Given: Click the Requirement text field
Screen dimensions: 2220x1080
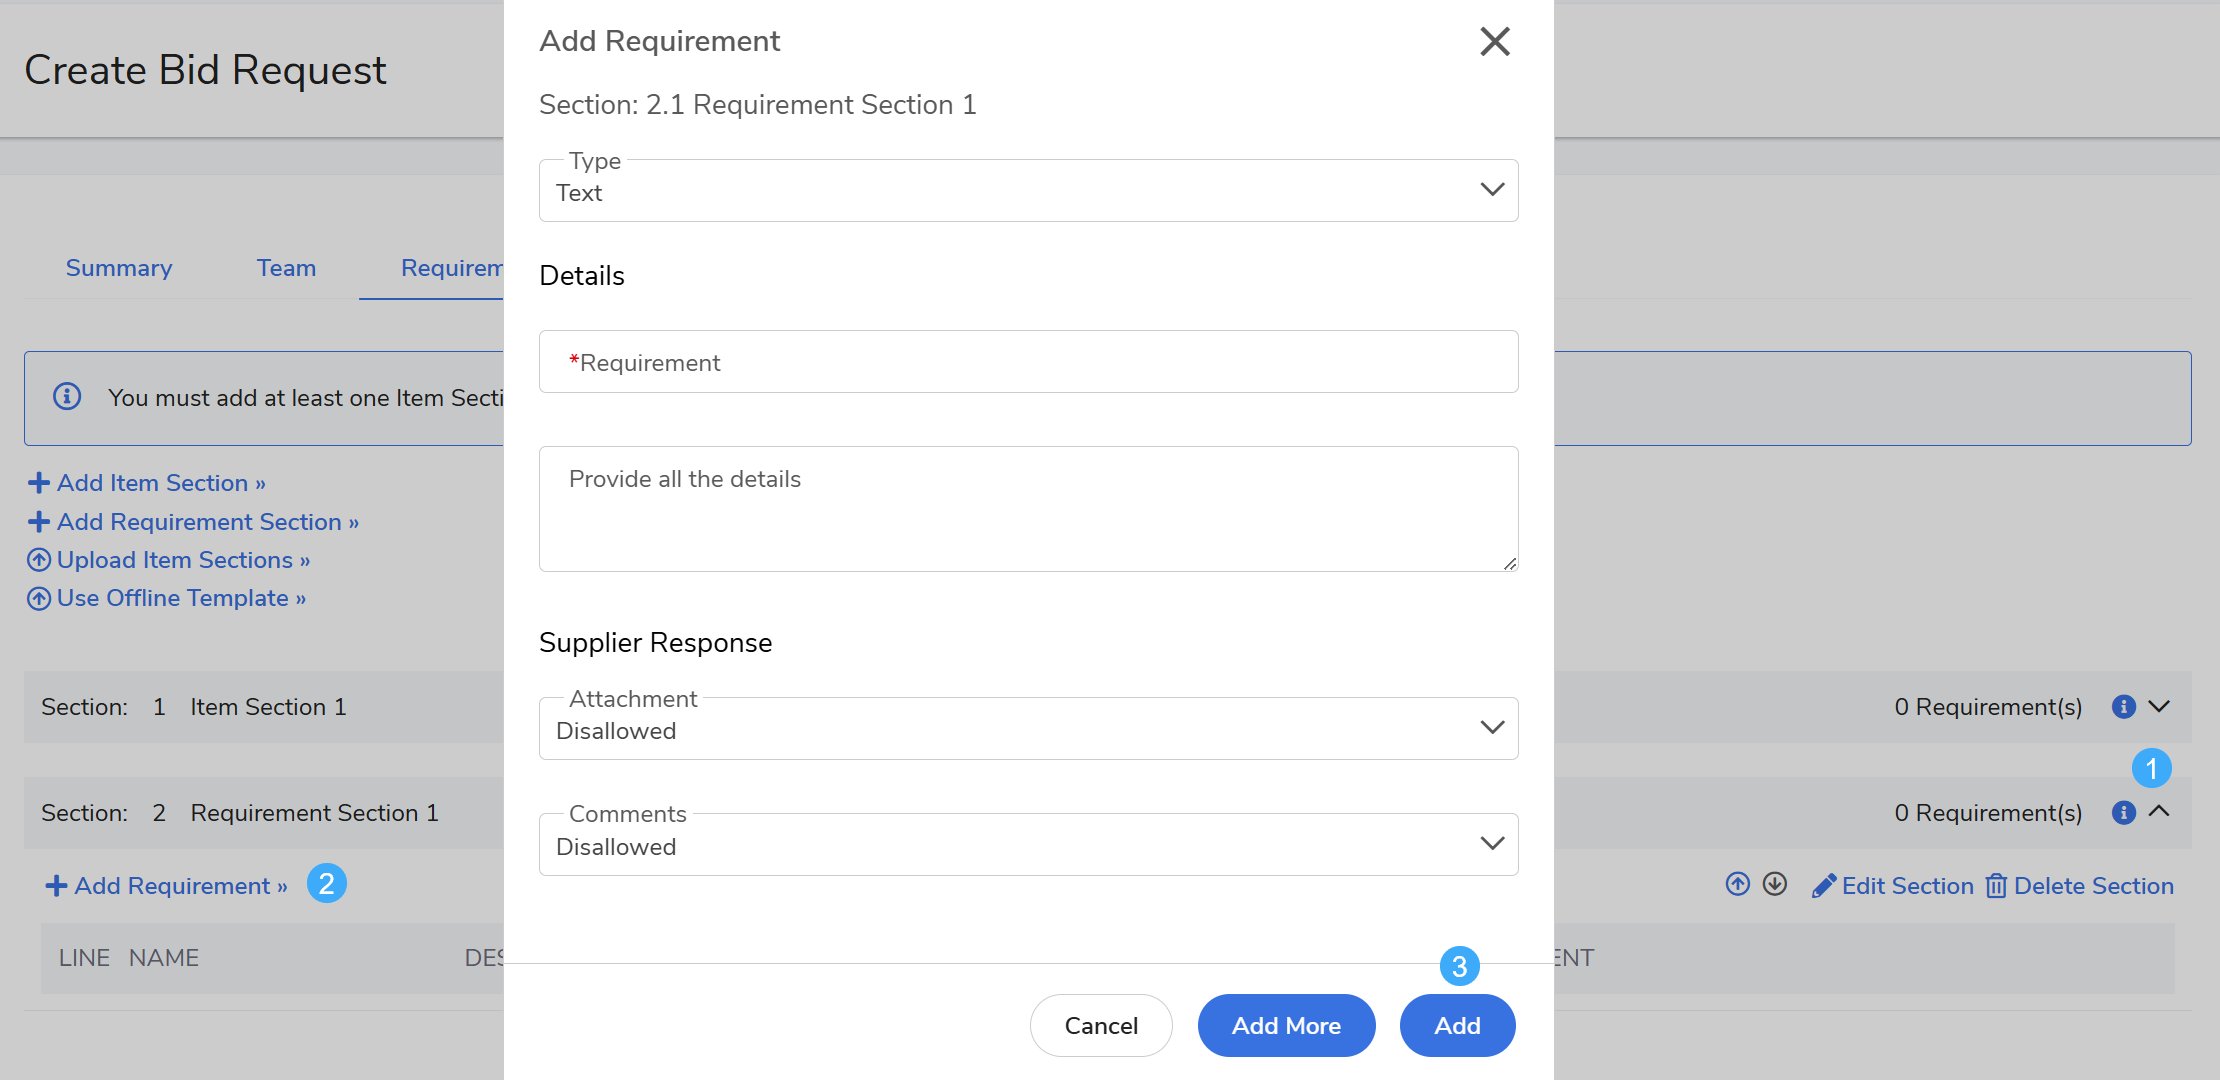Looking at the screenshot, I should (1028, 362).
